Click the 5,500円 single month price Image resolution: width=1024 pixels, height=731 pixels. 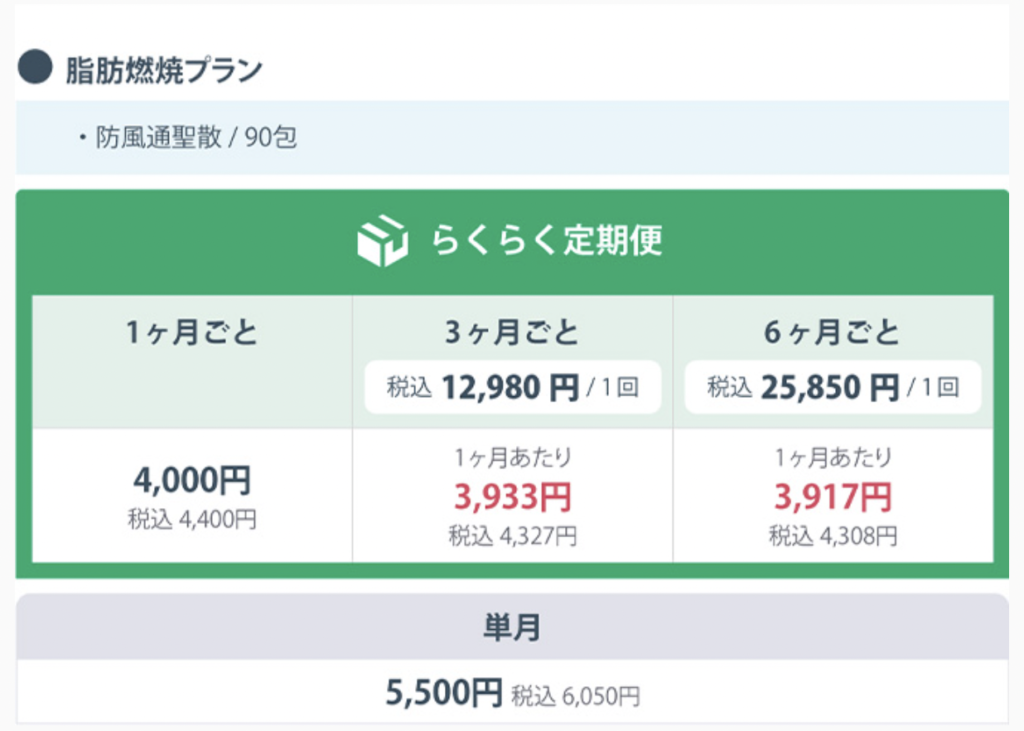444,691
